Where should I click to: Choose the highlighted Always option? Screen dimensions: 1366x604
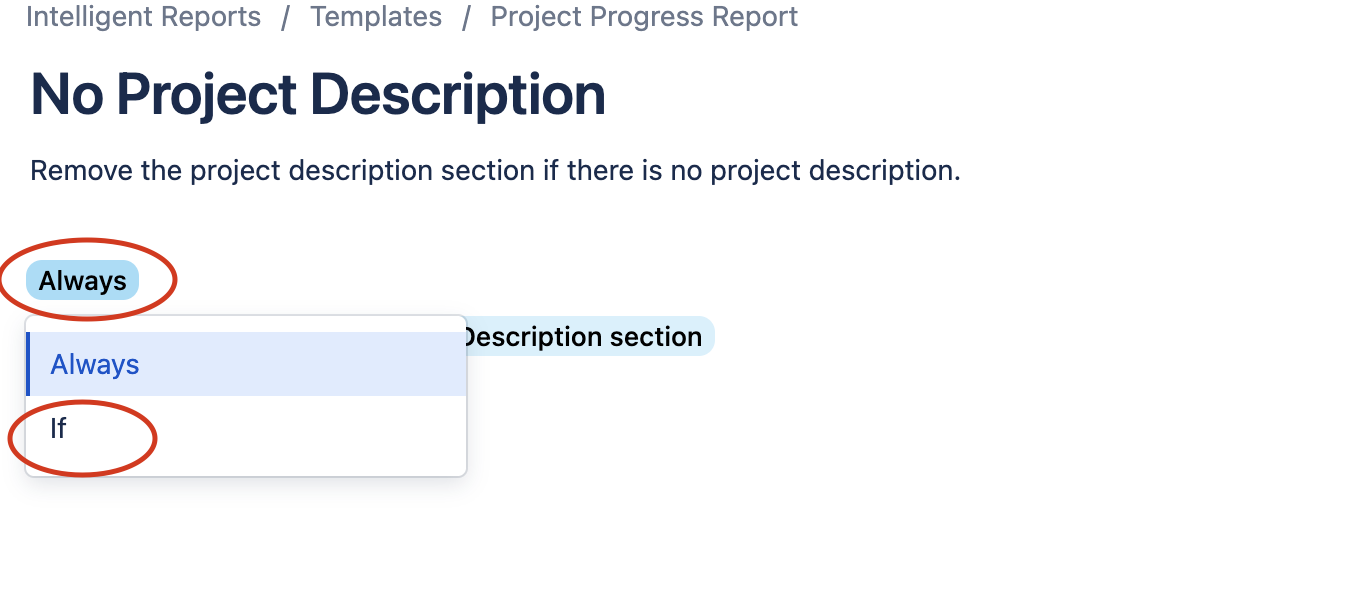click(x=94, y=364)
